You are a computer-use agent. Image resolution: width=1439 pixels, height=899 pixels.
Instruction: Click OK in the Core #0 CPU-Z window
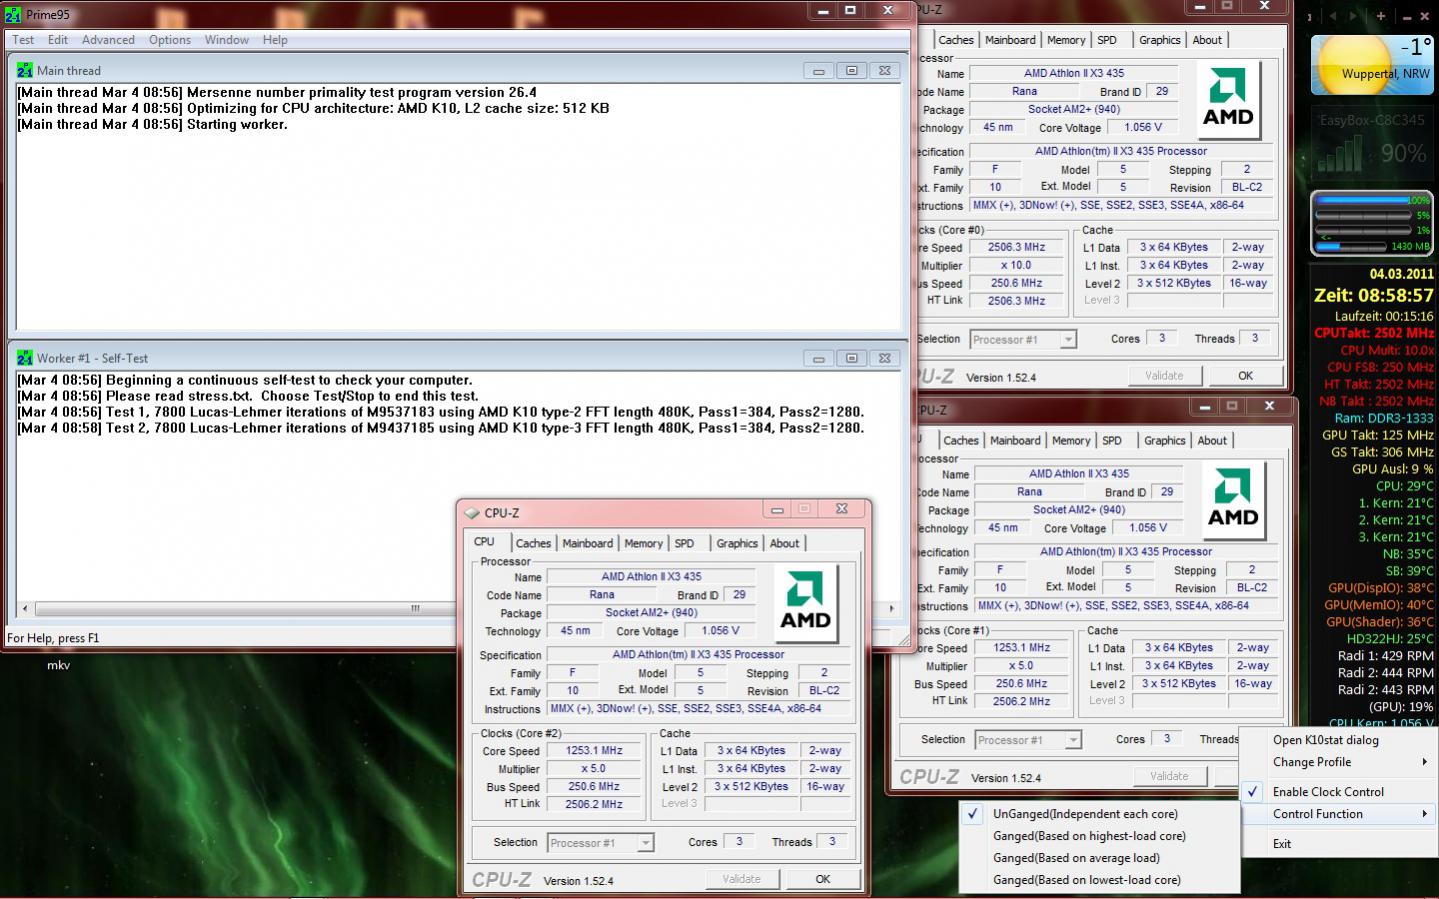coord(1245,376)
